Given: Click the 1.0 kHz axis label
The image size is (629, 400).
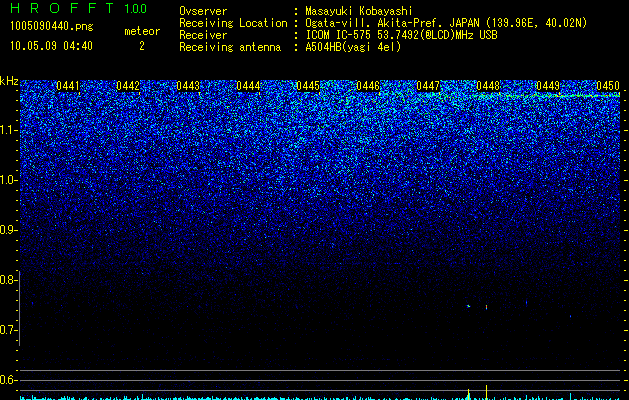Looking at the screenshot, I should pyautogui.click(x=9, y=180).
